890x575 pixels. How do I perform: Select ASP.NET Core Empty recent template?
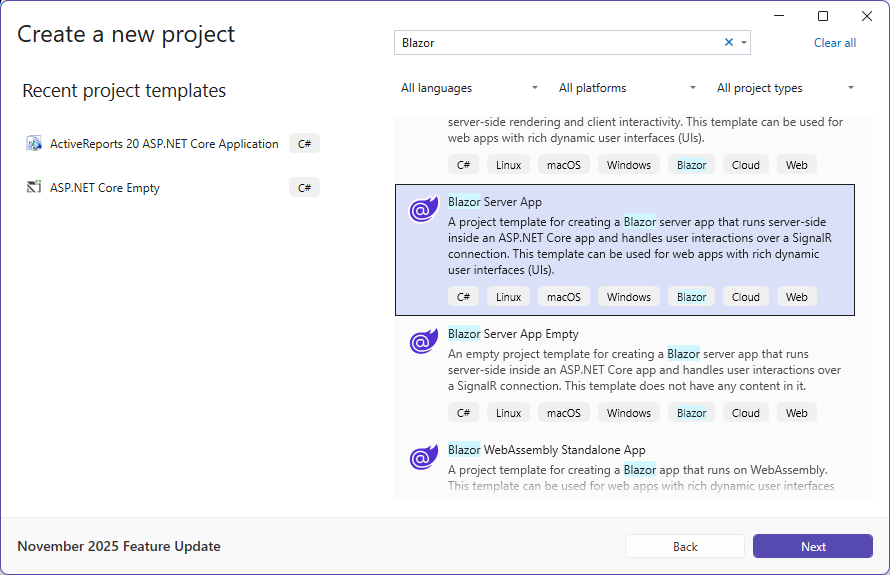pos(105,187)
